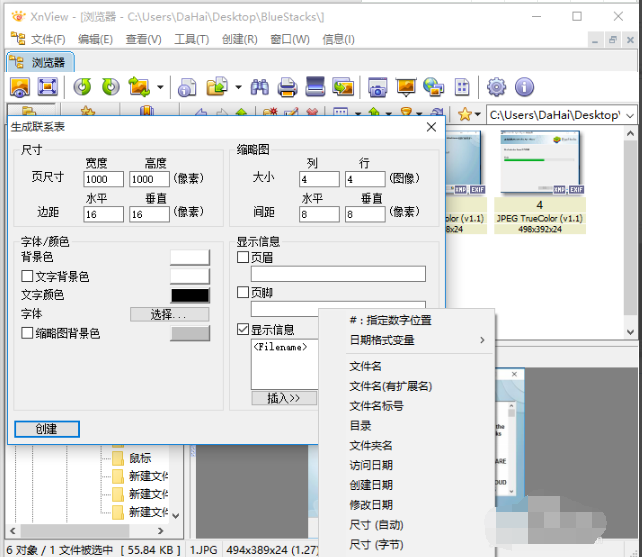The height and width of the screenshot is (557, 642).
Task: Open settings via the gear icon
Action: (496, 87)
